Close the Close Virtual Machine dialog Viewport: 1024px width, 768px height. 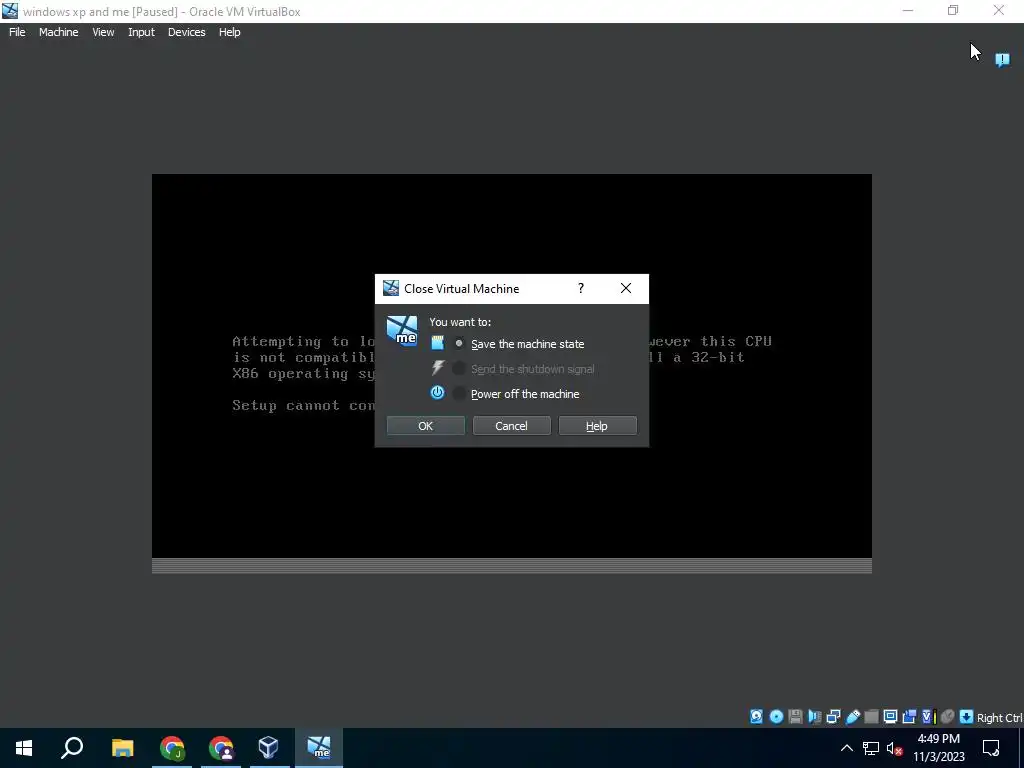[626, 289]
